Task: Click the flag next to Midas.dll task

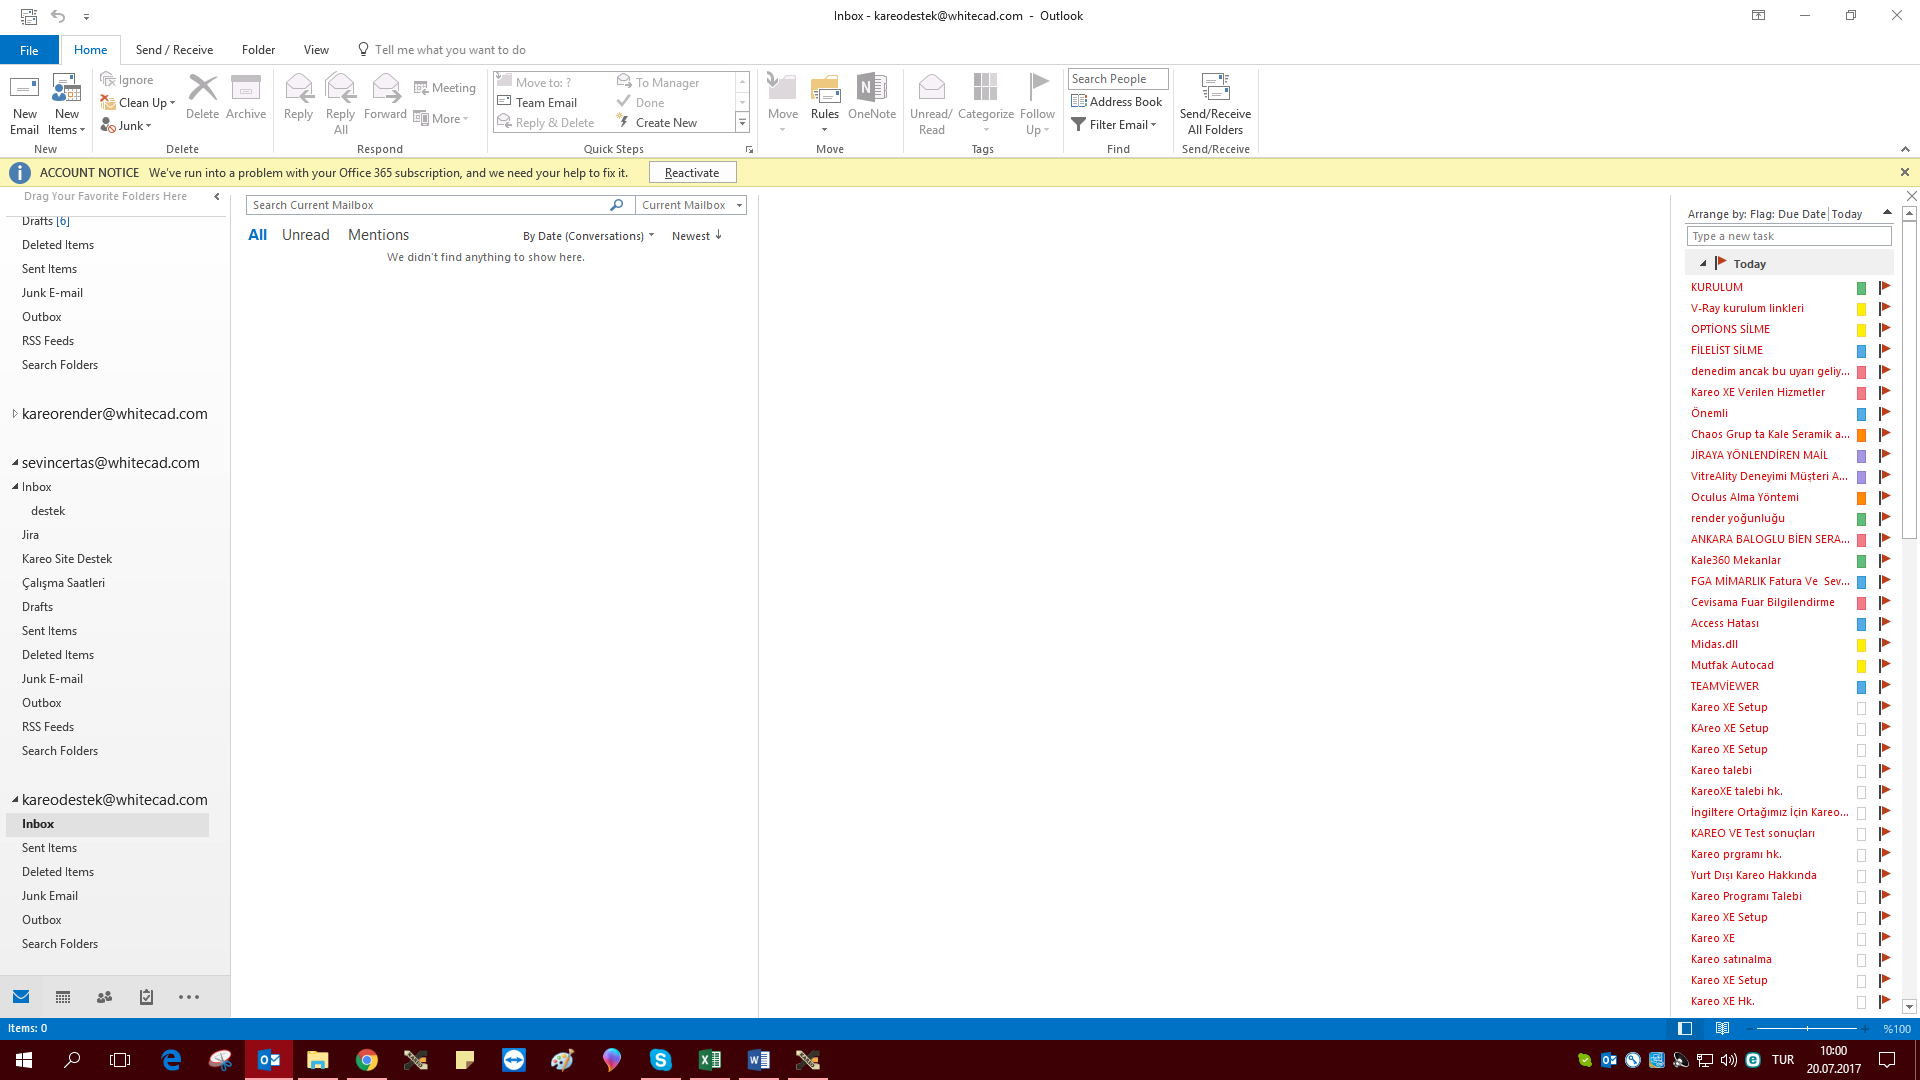Action: [x=1884, y=644]
